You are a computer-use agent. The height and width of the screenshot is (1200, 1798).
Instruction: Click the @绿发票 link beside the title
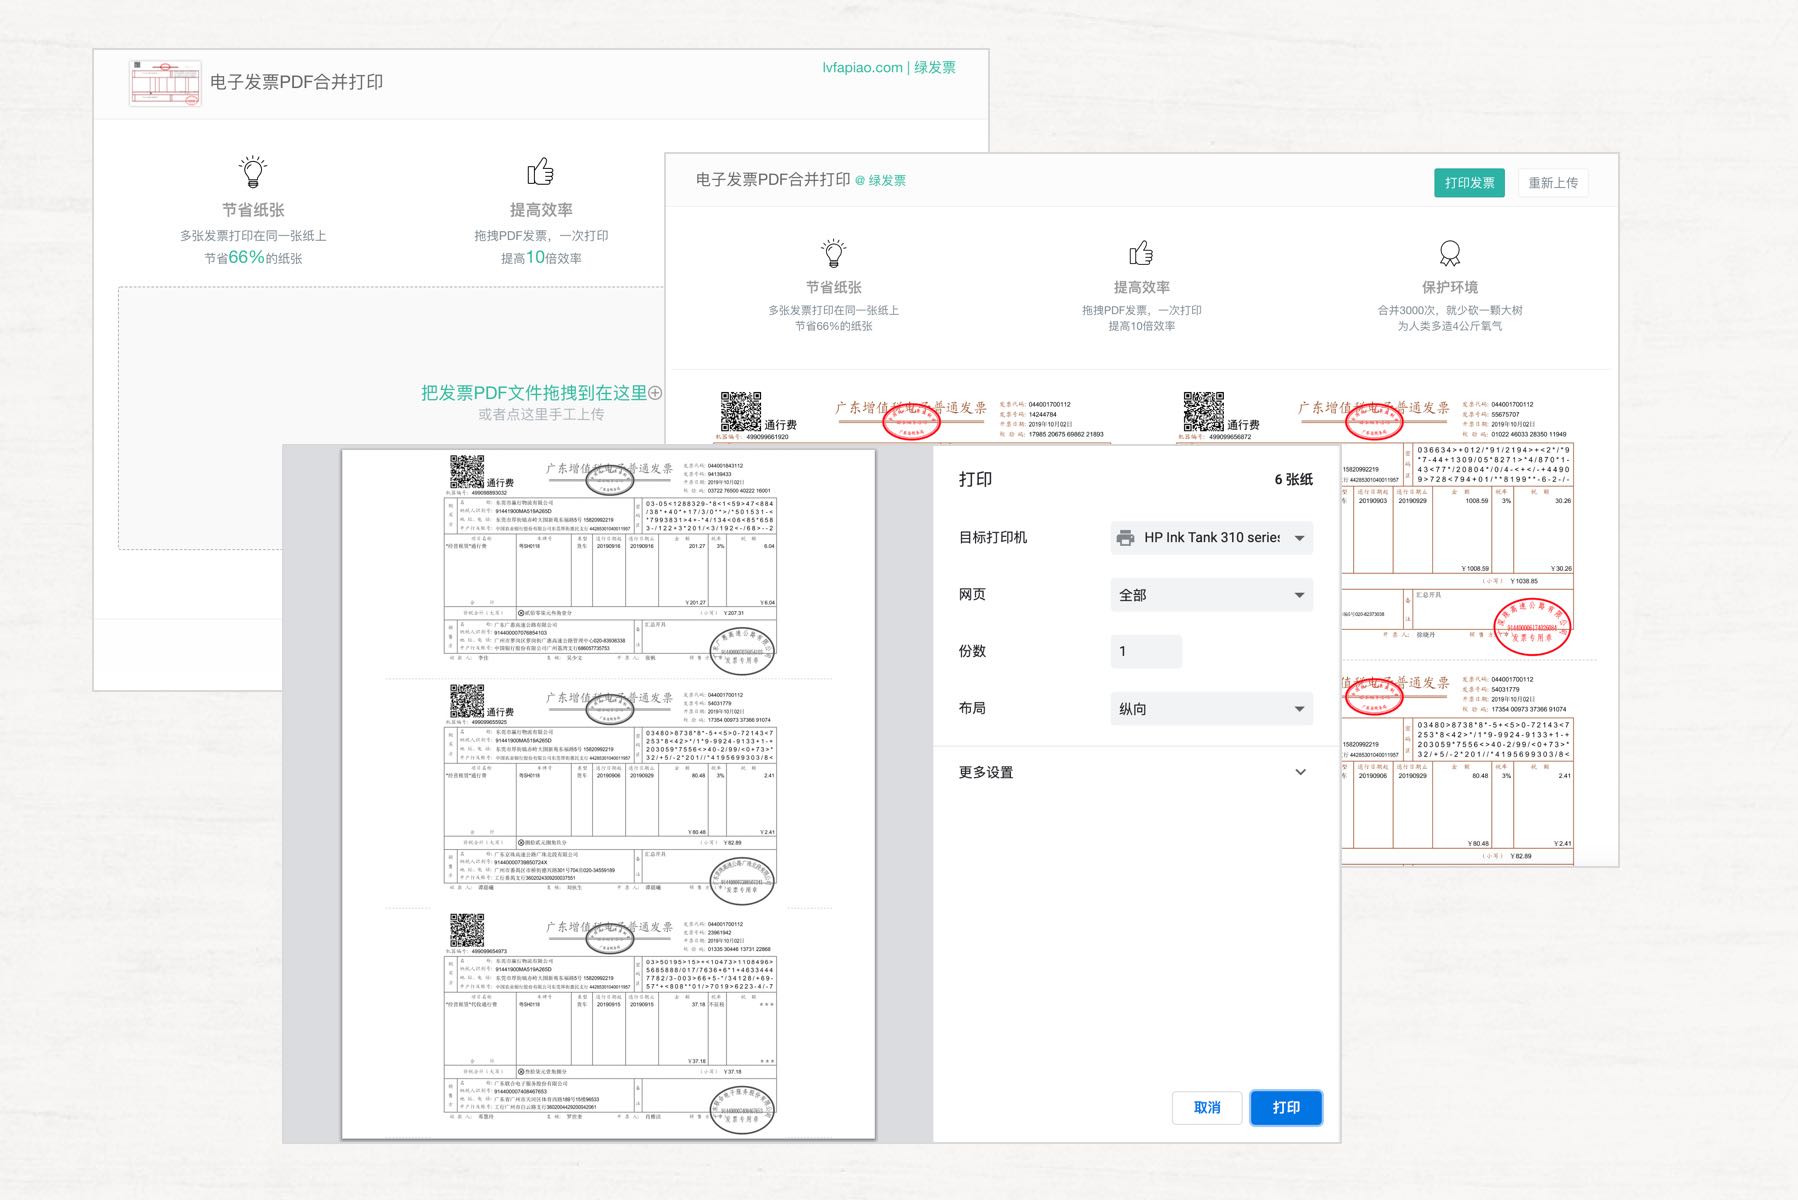881,181
